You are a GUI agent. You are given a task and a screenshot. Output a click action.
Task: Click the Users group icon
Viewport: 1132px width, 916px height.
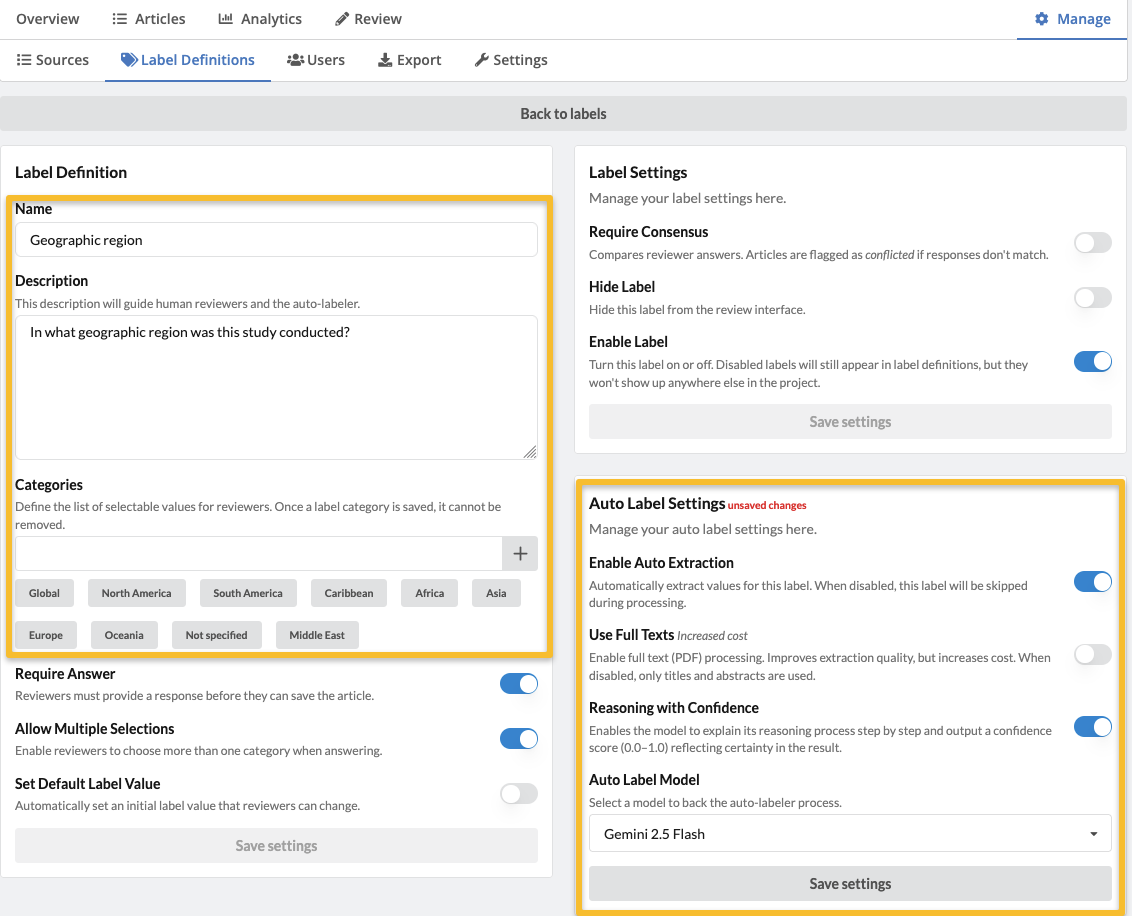295,60
